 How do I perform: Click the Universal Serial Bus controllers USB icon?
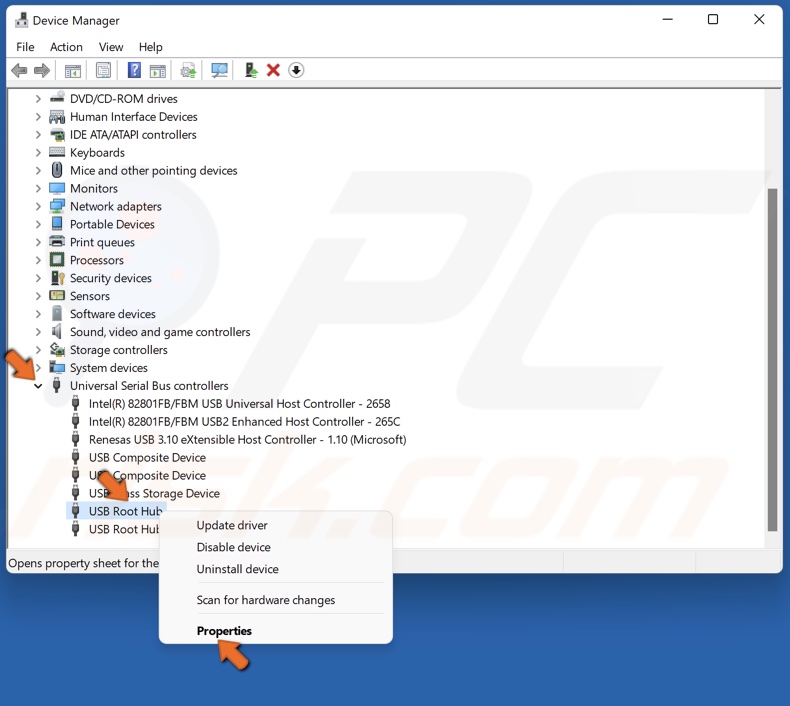pyautogui.click(x=57, y=386)
